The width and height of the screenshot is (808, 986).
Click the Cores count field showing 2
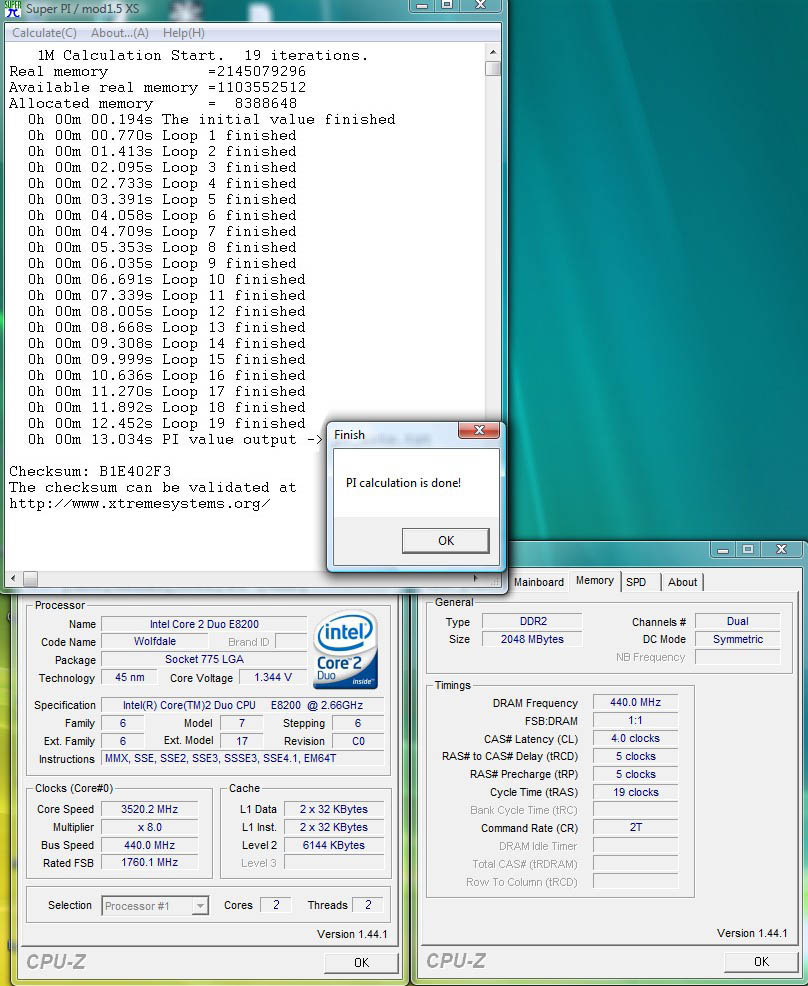click(275, 905)
